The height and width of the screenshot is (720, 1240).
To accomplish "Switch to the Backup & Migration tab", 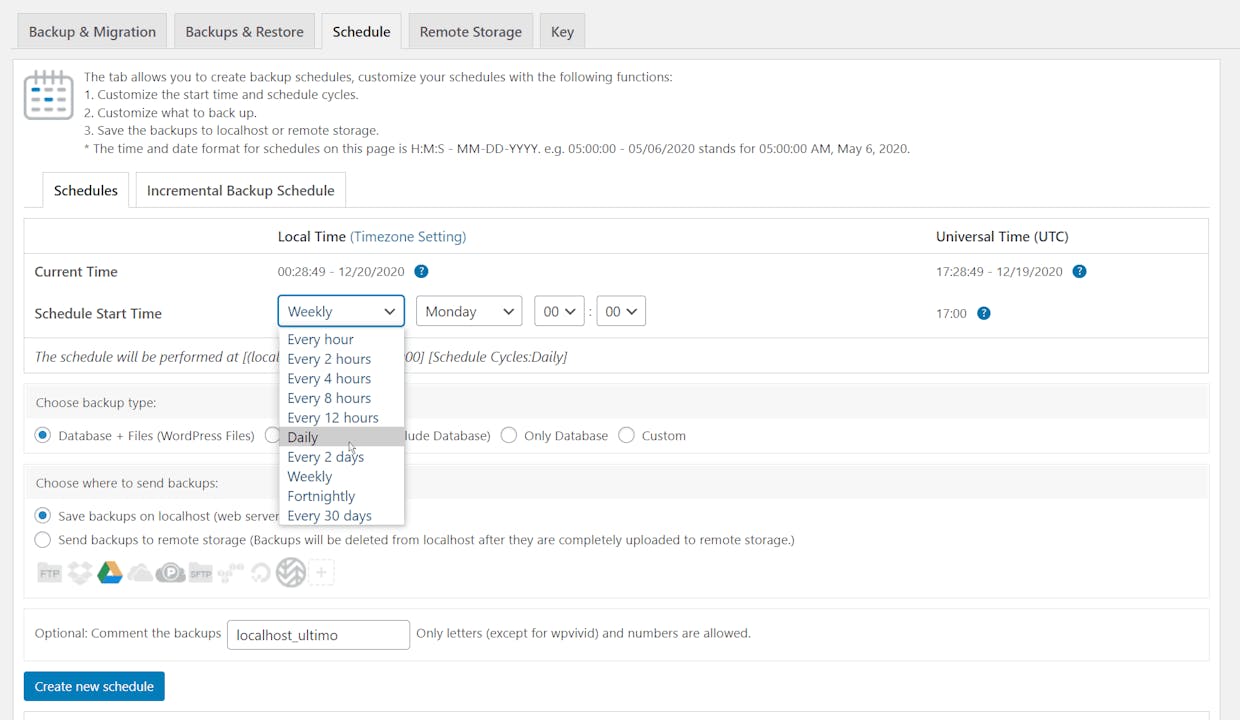I will pos(92,31).
